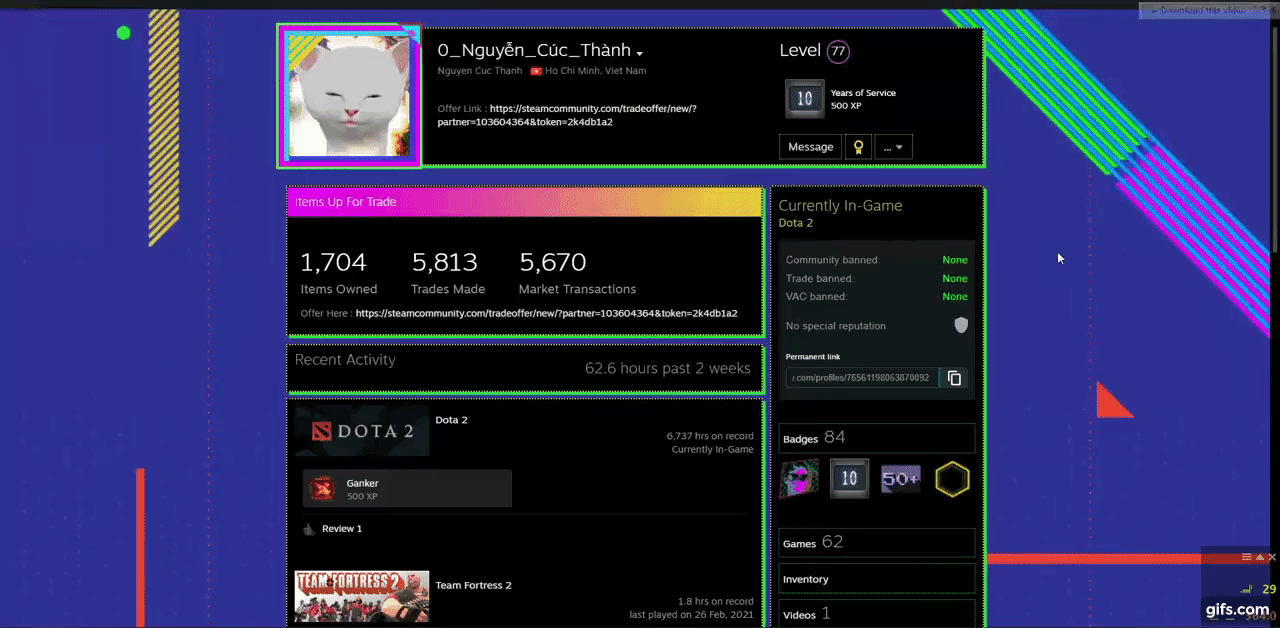Click "1.8 hrs on record" text

point(715,601)
